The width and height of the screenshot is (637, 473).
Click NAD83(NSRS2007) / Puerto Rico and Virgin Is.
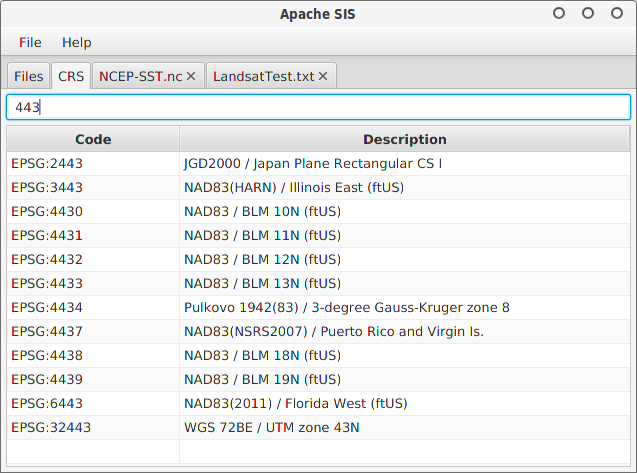point(334,331)
